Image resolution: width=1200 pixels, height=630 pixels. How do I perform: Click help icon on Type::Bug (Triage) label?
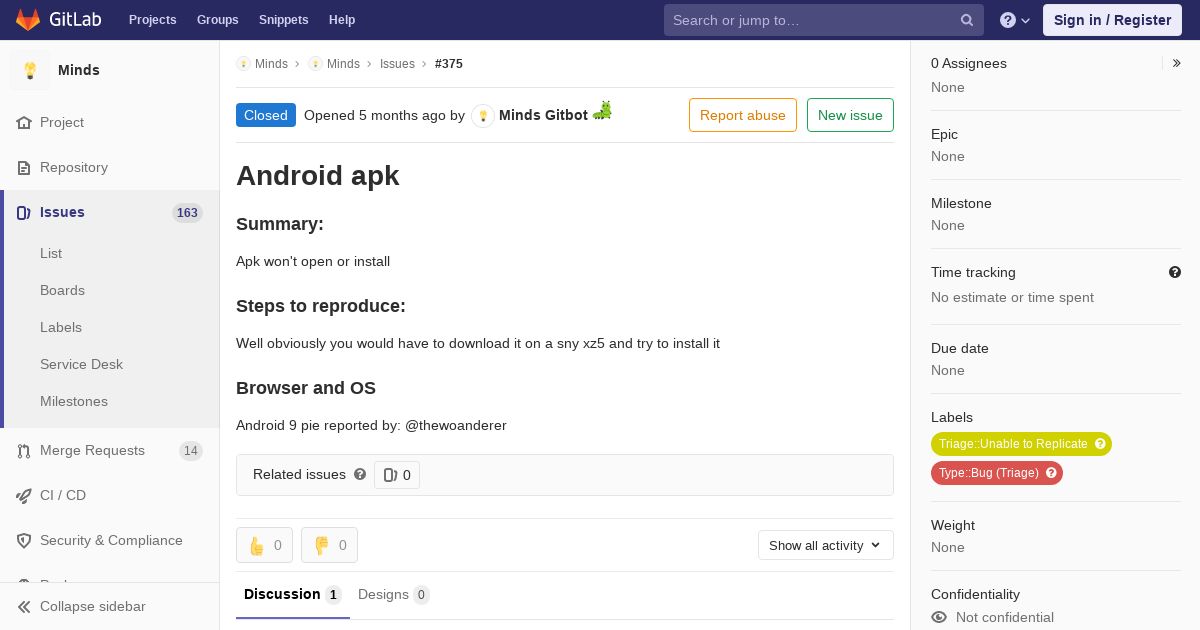(x=1051, y=473)
